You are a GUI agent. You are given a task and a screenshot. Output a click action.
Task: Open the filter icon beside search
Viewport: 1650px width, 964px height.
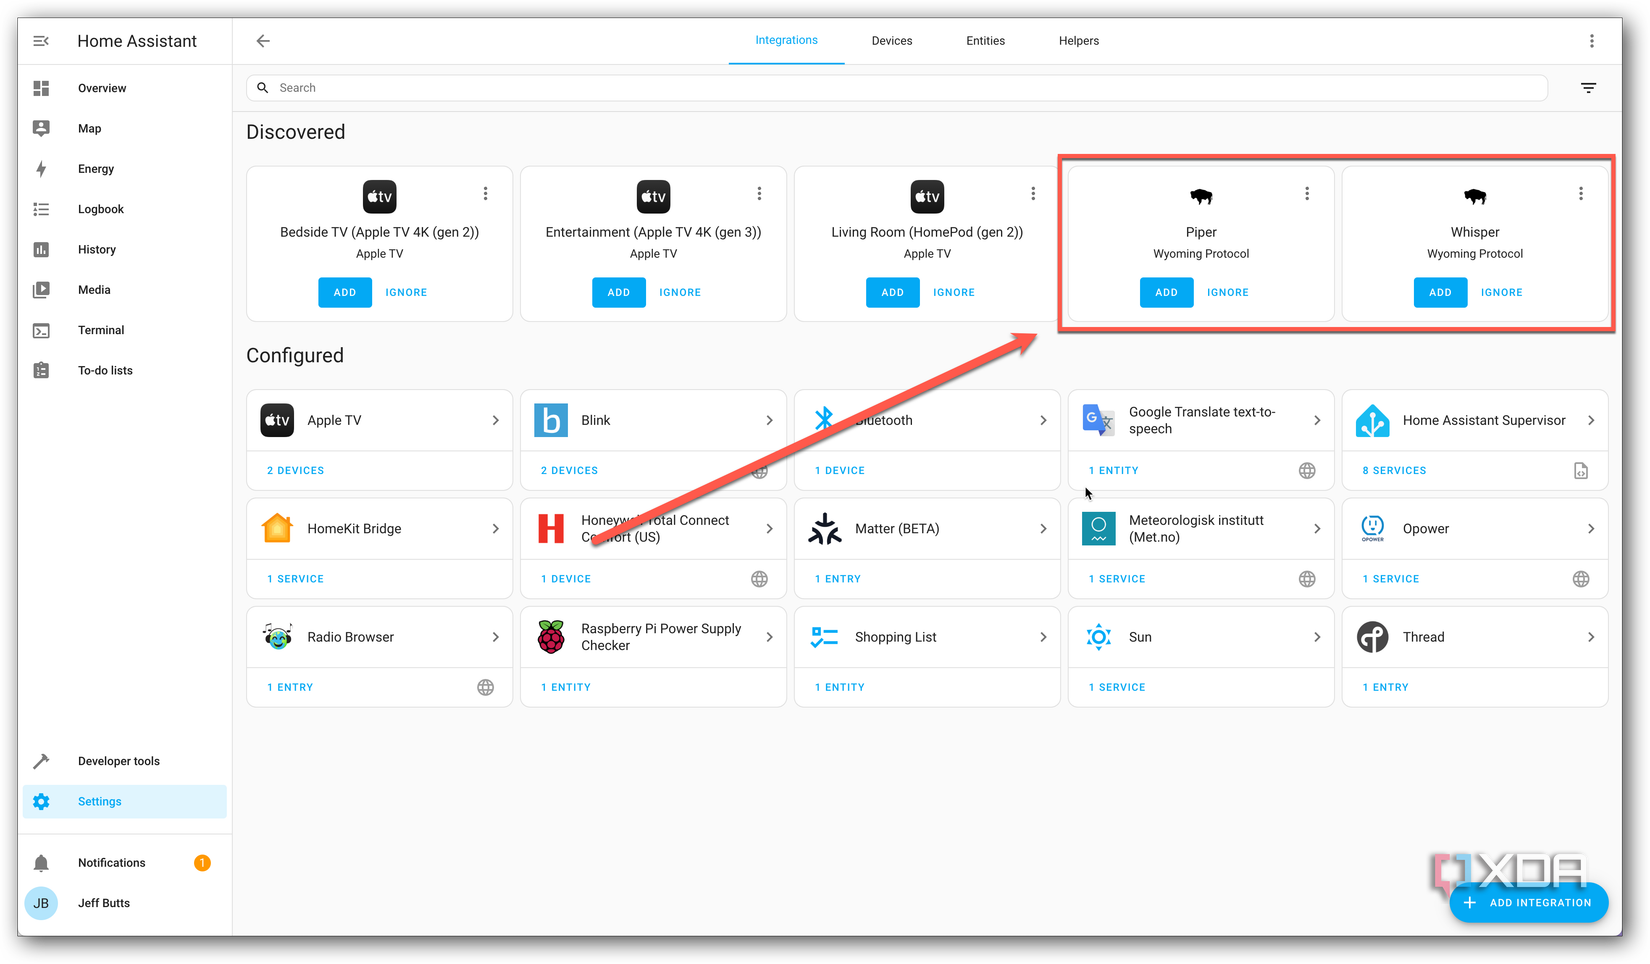point(1588,88)
